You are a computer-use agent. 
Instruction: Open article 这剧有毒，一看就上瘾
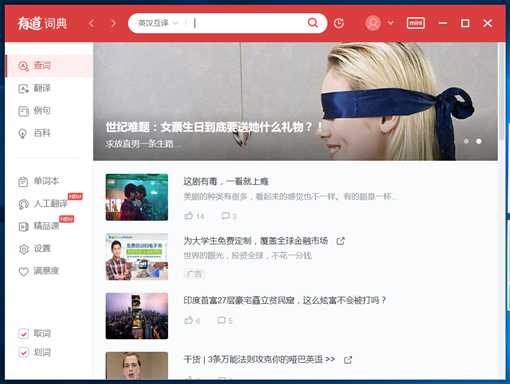(226, 181)
